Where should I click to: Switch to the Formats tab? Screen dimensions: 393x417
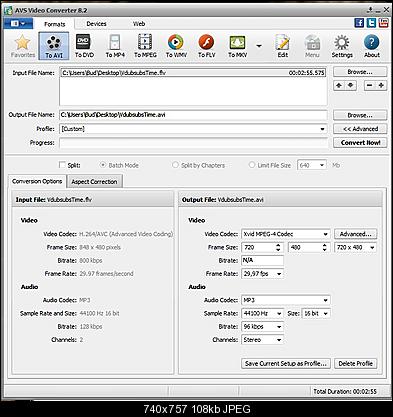pos(55,24)
